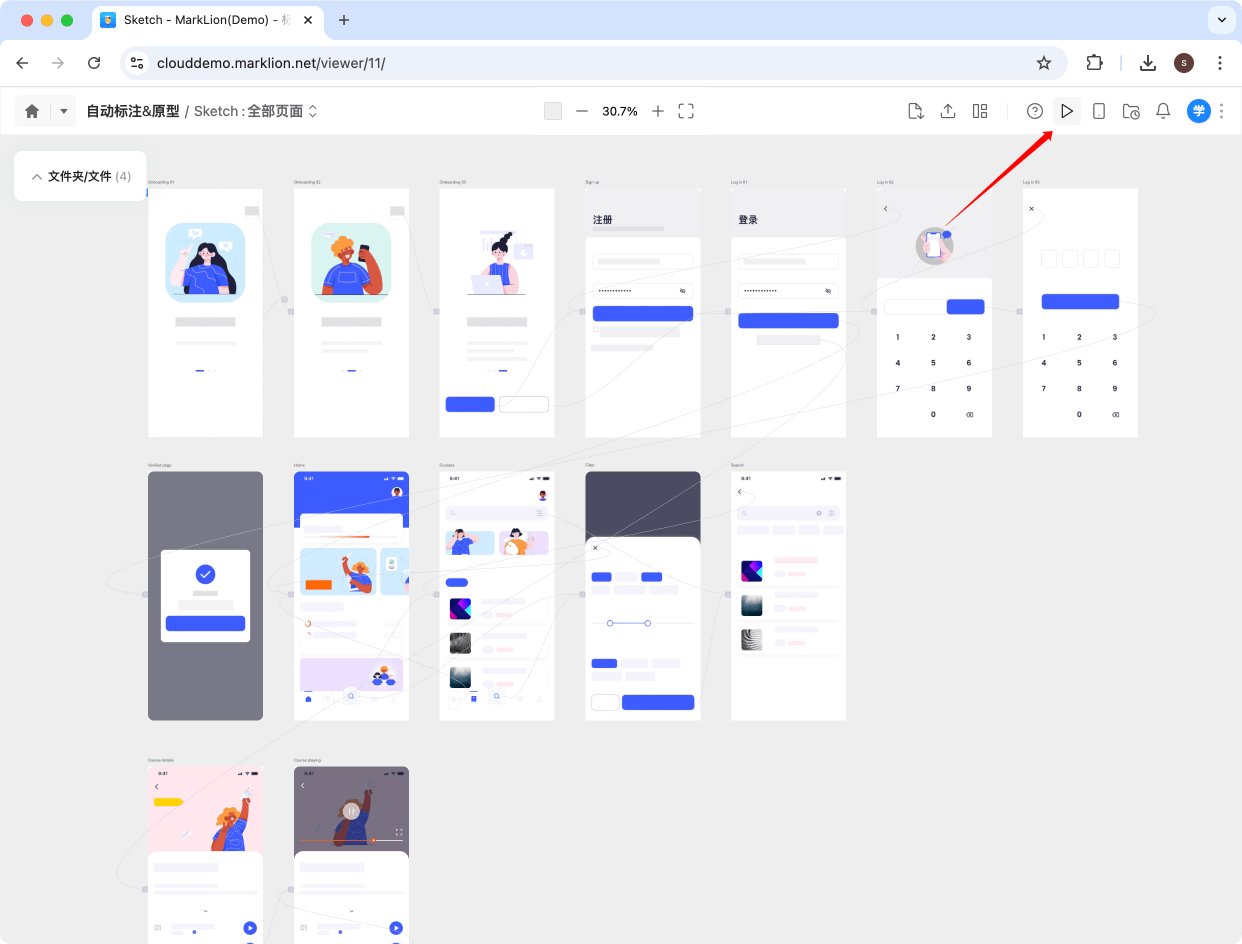Click the 自动标注&原型 breadcrumb link
Screen dimensions: 1242x944
(x=134, y=111)
